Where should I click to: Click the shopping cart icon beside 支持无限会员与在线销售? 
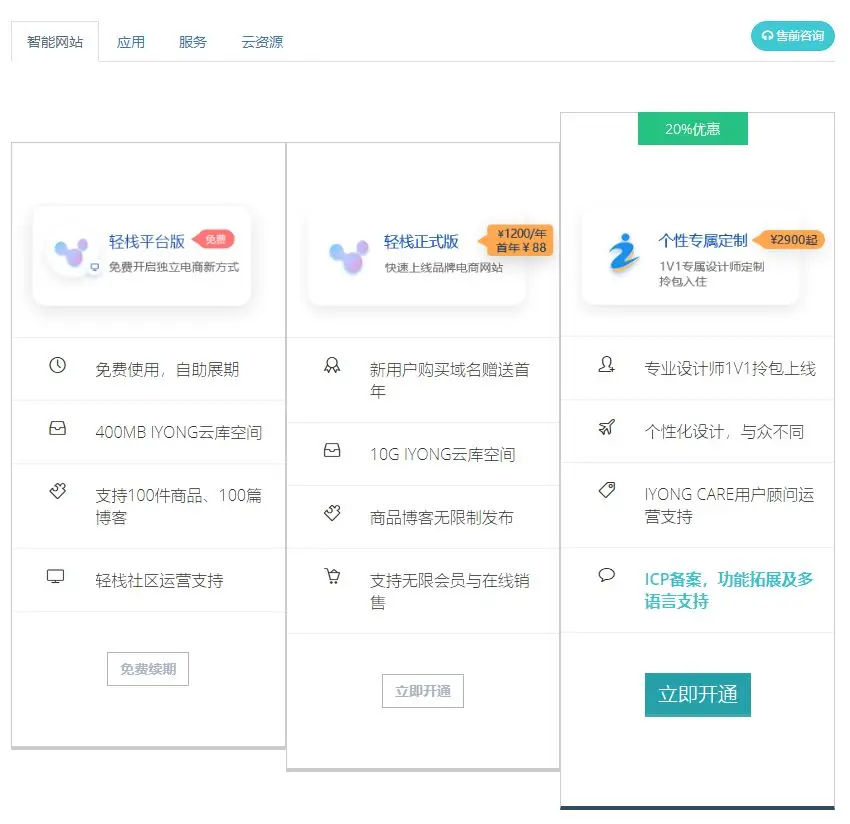point(332,577)
